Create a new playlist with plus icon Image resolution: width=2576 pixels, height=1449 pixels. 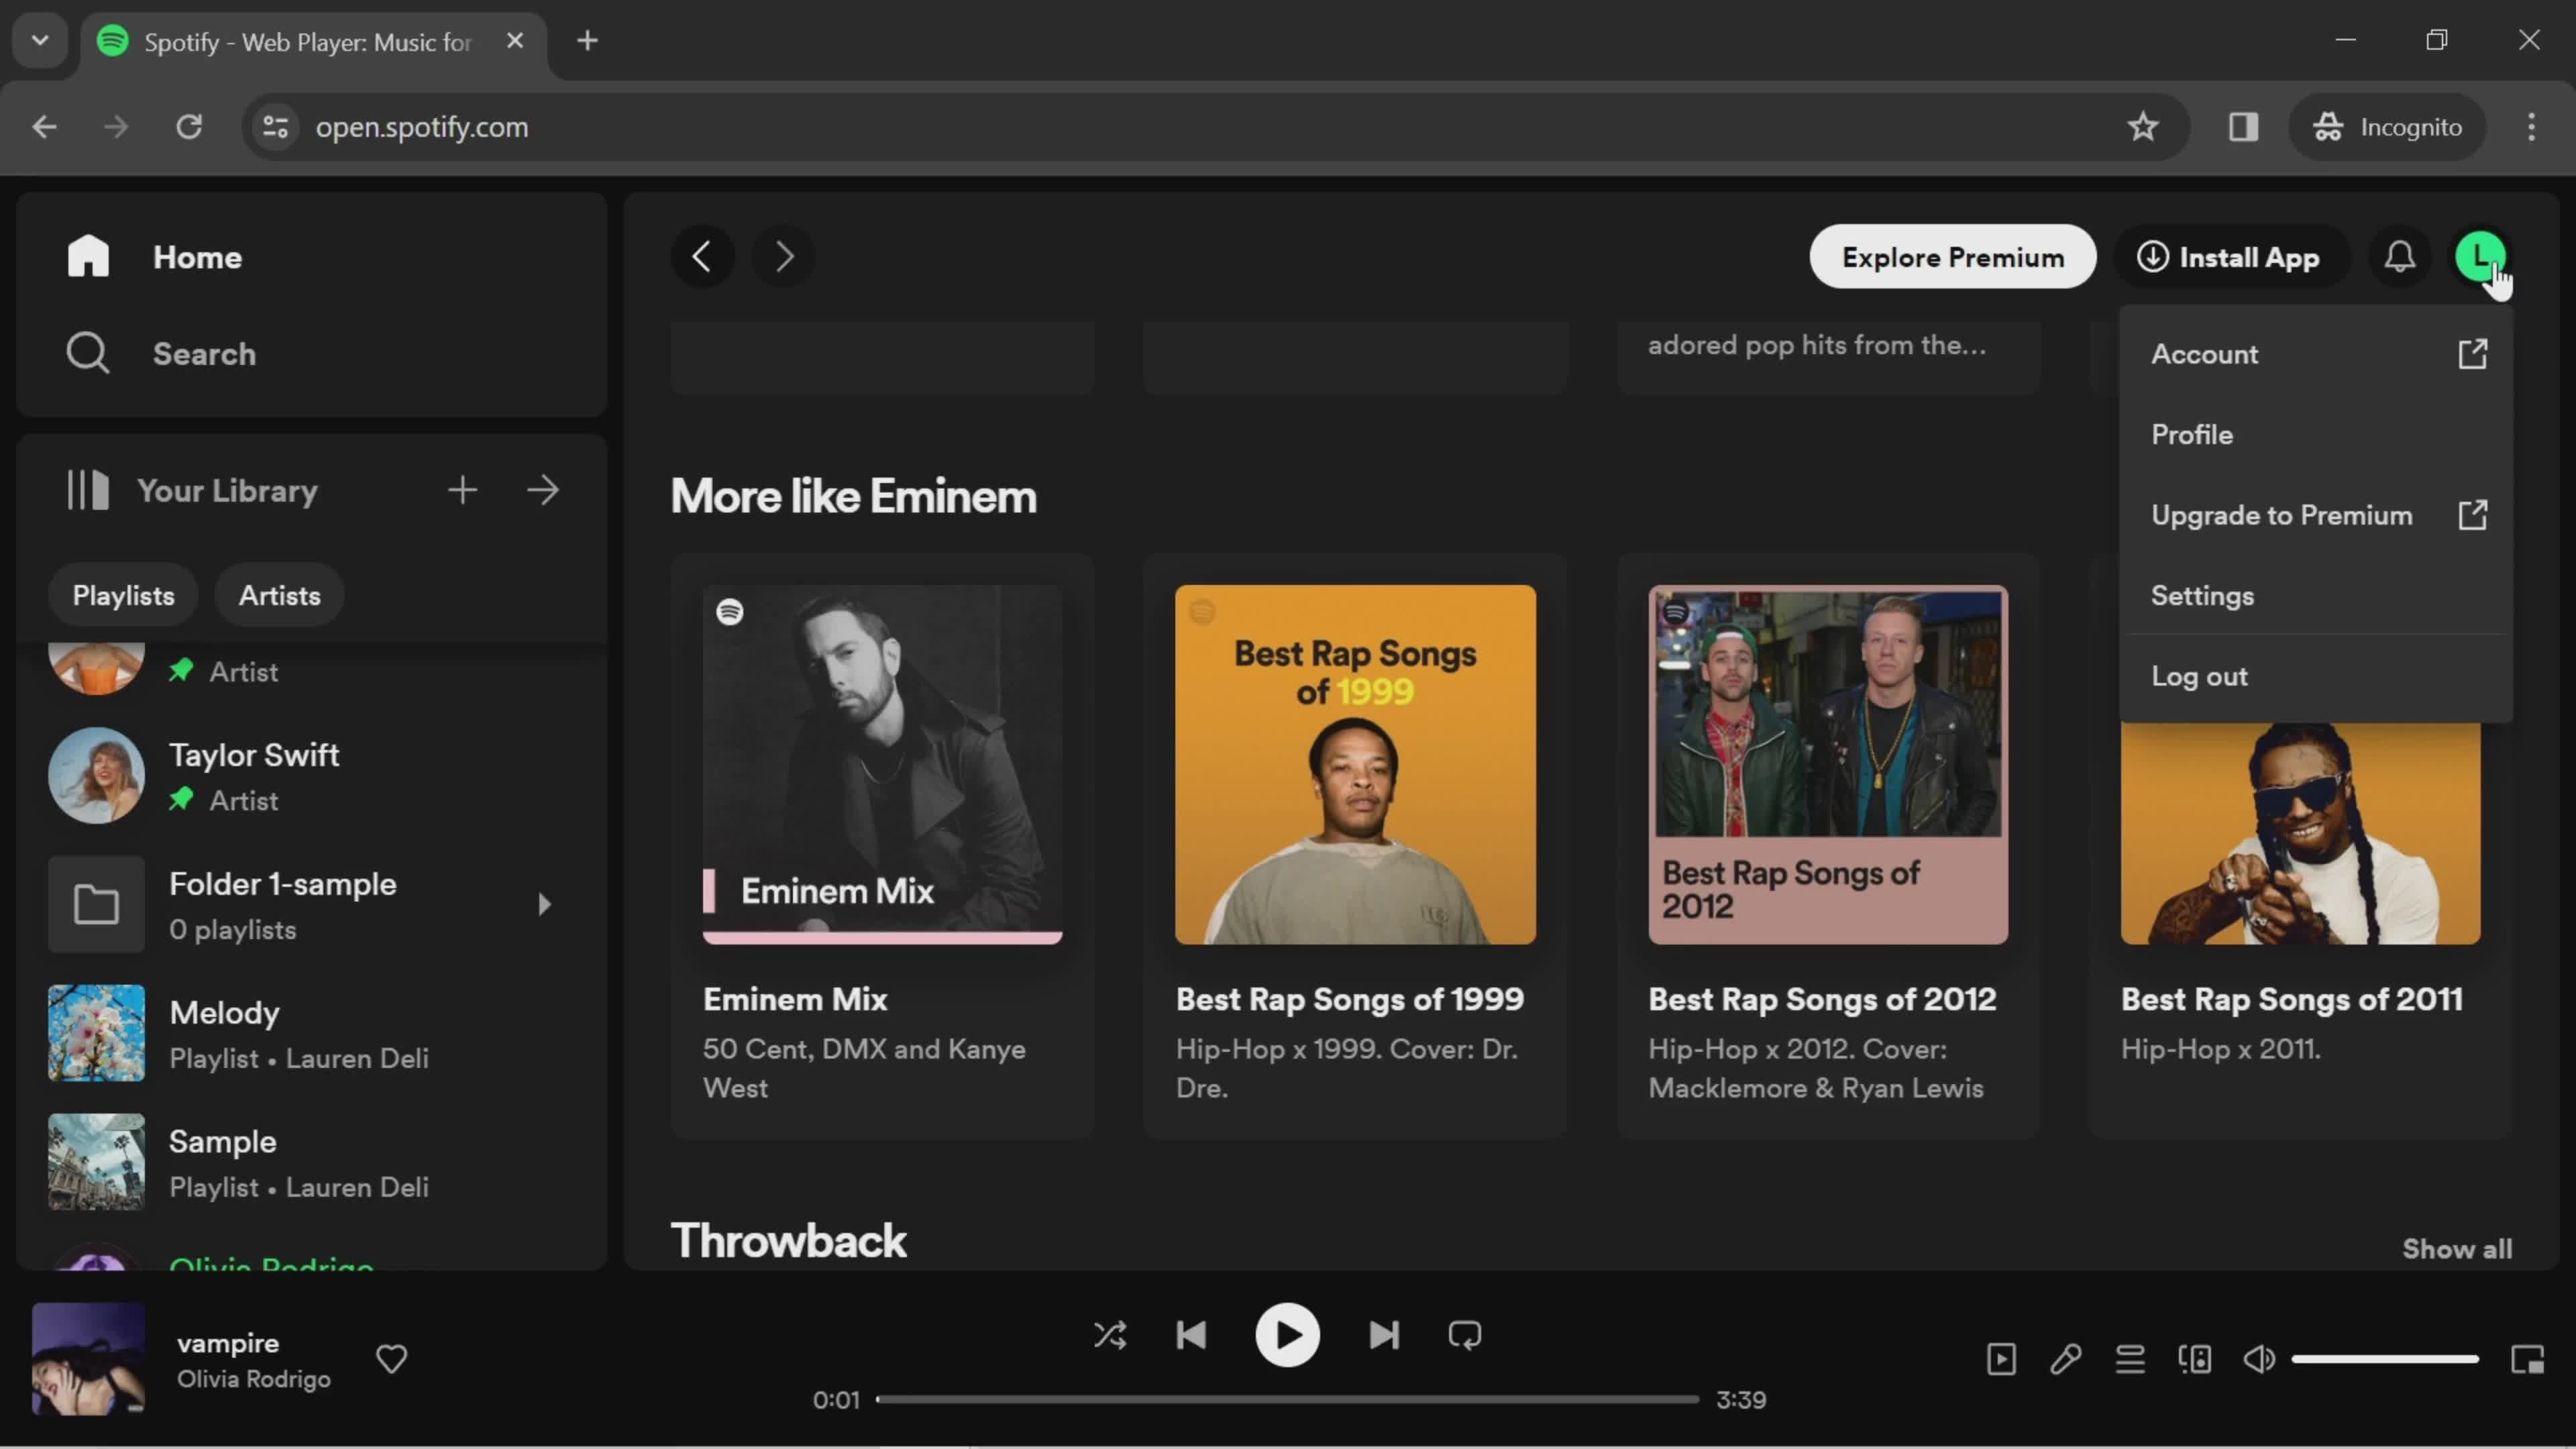(462, 490)
